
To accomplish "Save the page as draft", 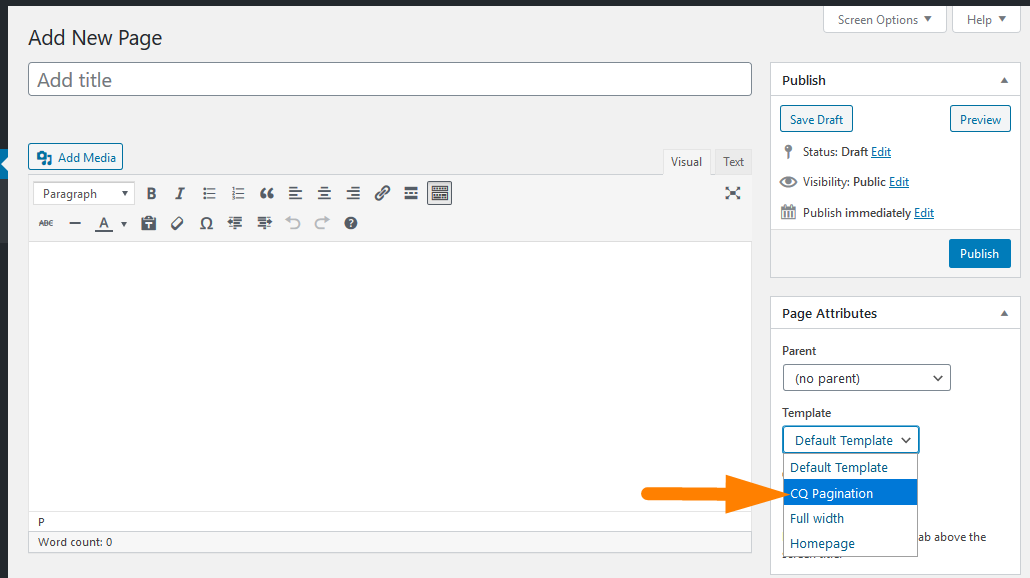I will (816, 119).
